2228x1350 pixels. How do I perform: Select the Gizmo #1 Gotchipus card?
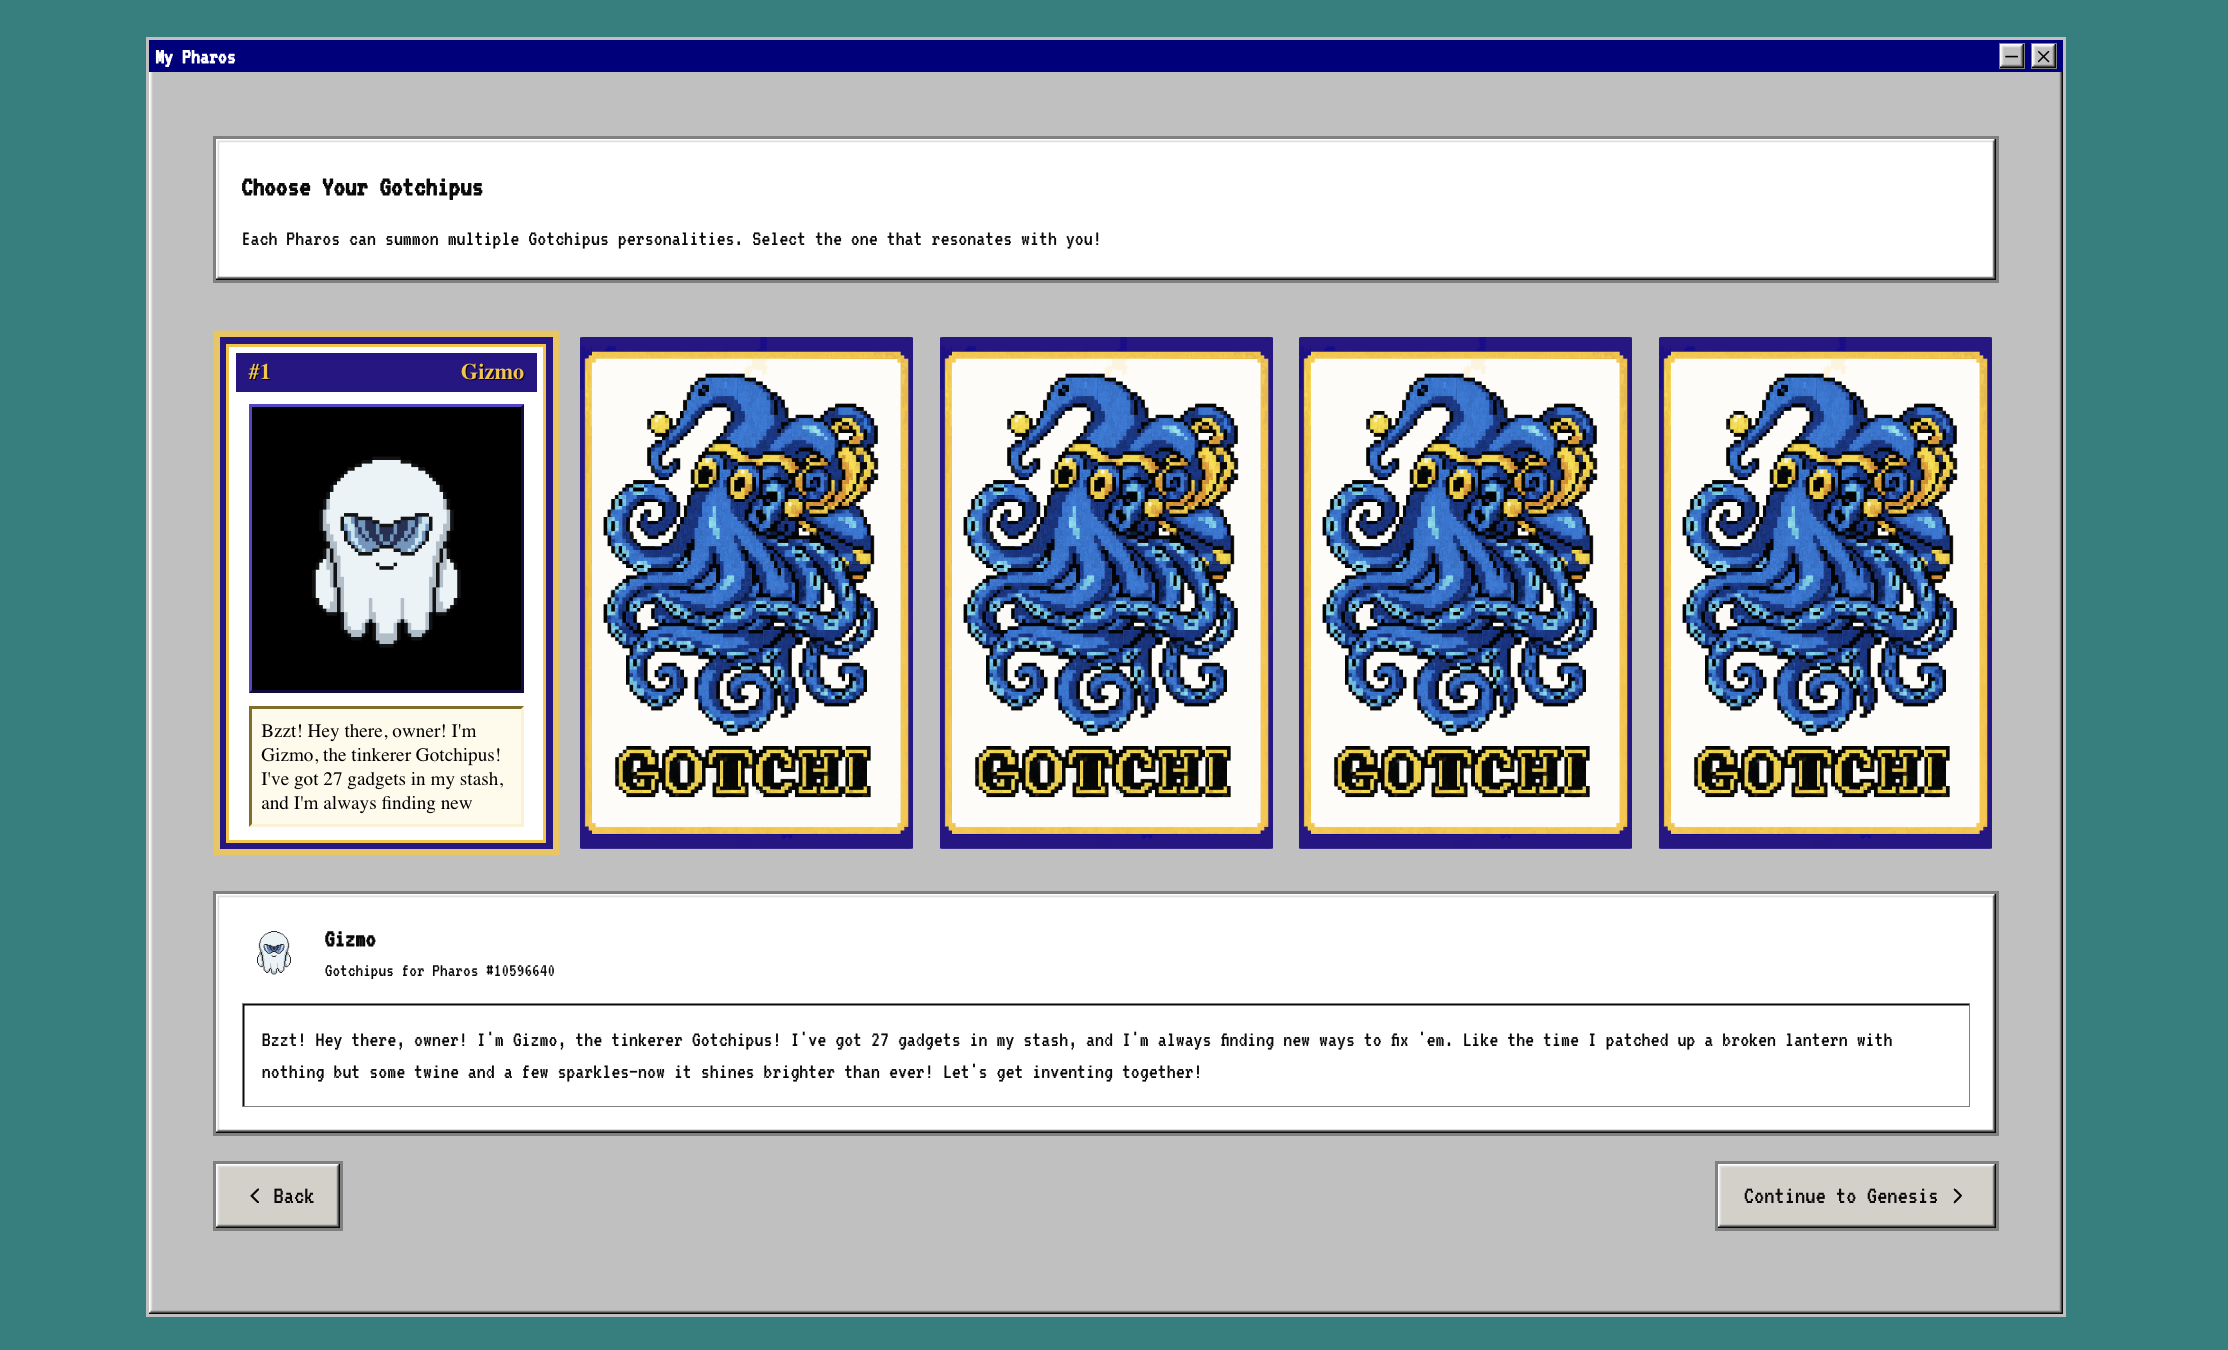click(386, 593)
